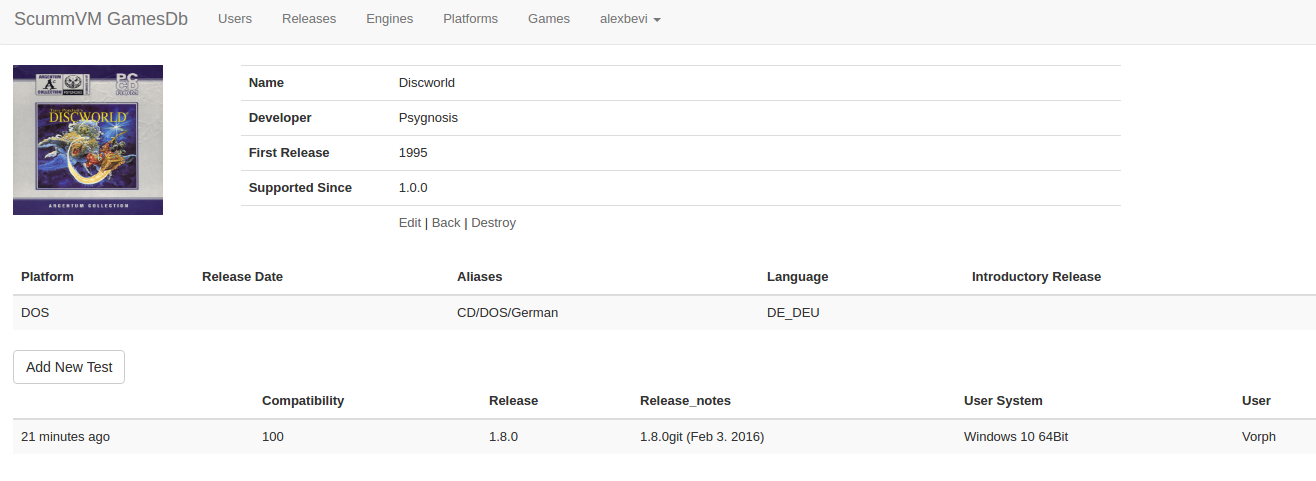Image resolution: width=1316 pixels, height=481 pixels.
Task: Click the 'DE_DEU' language cell
Action: [x=793, y=313]
